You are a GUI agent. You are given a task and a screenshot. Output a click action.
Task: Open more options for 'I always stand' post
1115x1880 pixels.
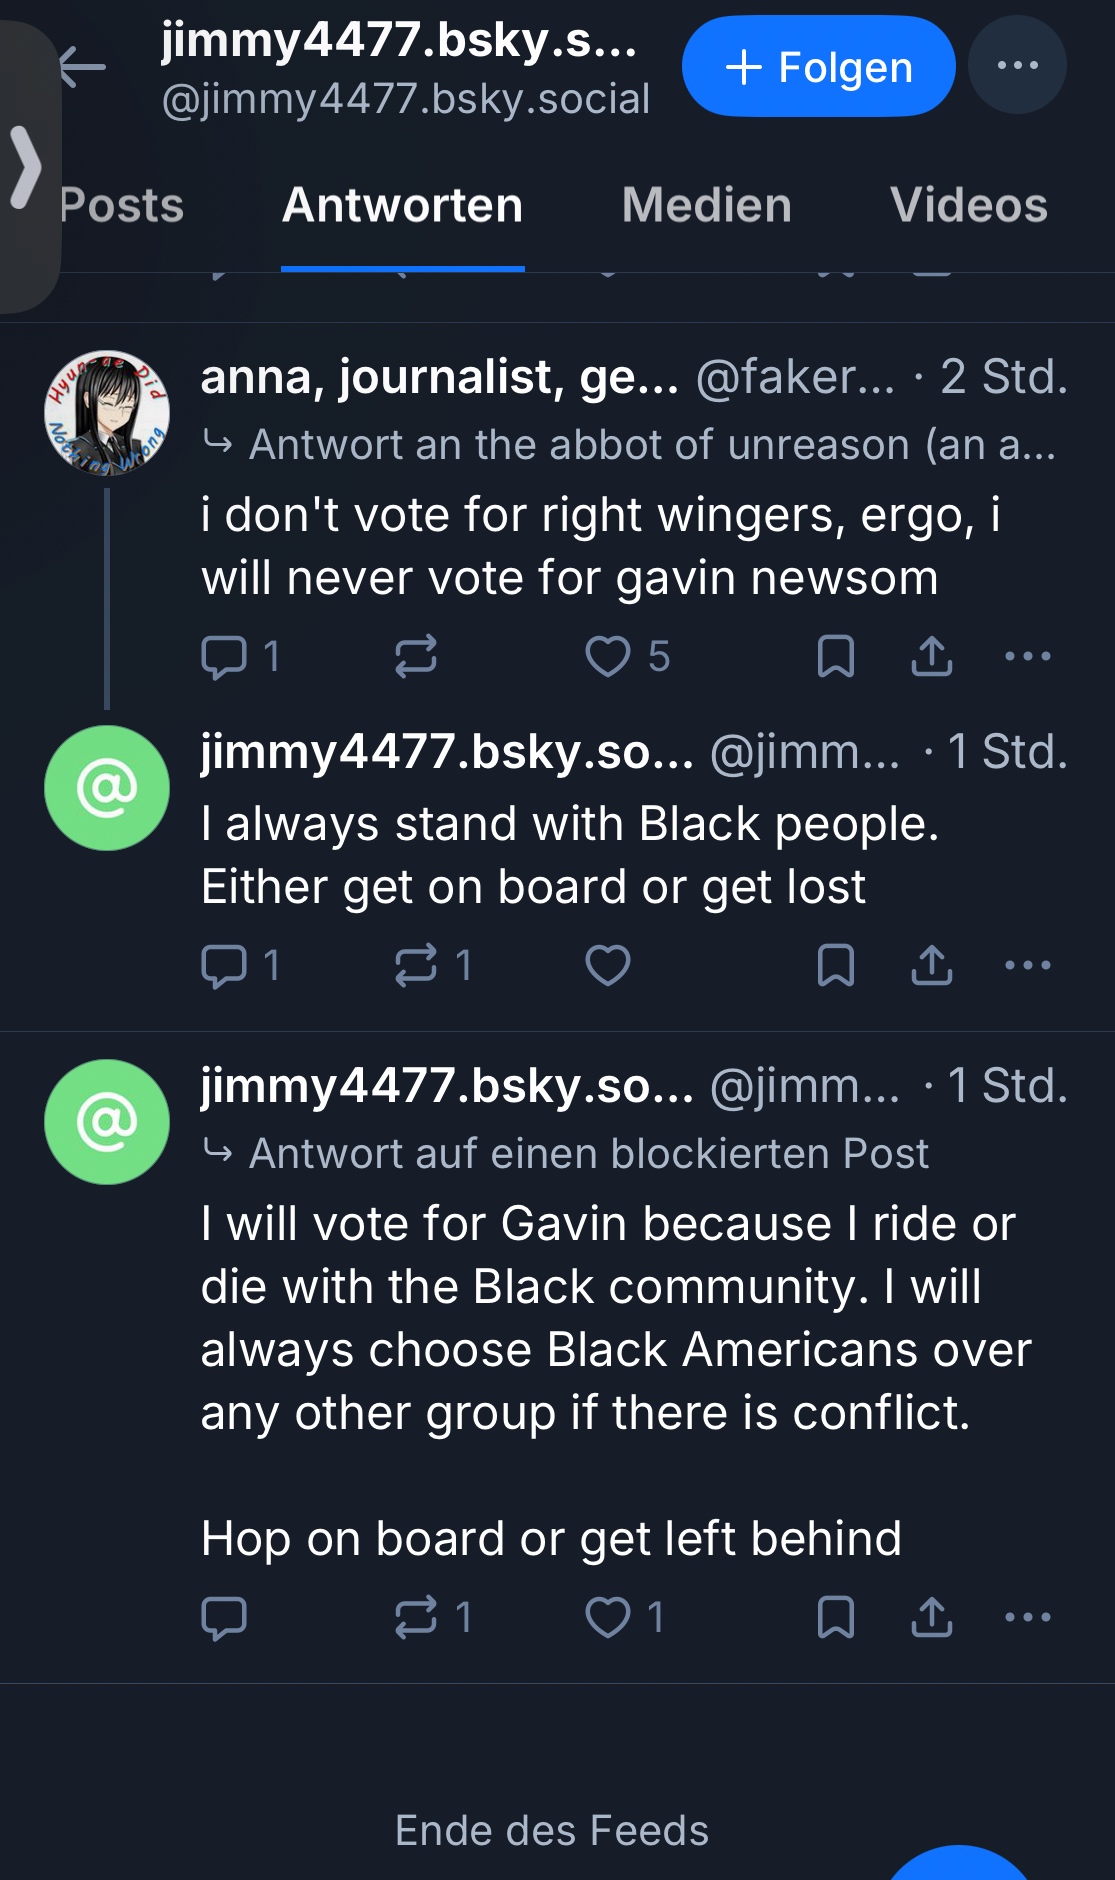pos(1027,966)
